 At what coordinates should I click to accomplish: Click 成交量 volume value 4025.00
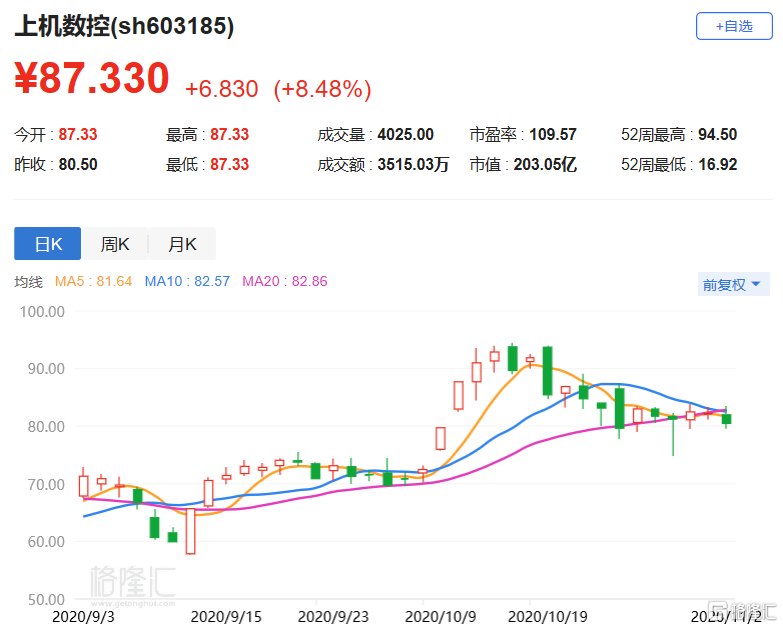pyautogui.click(x=405, y=134)
